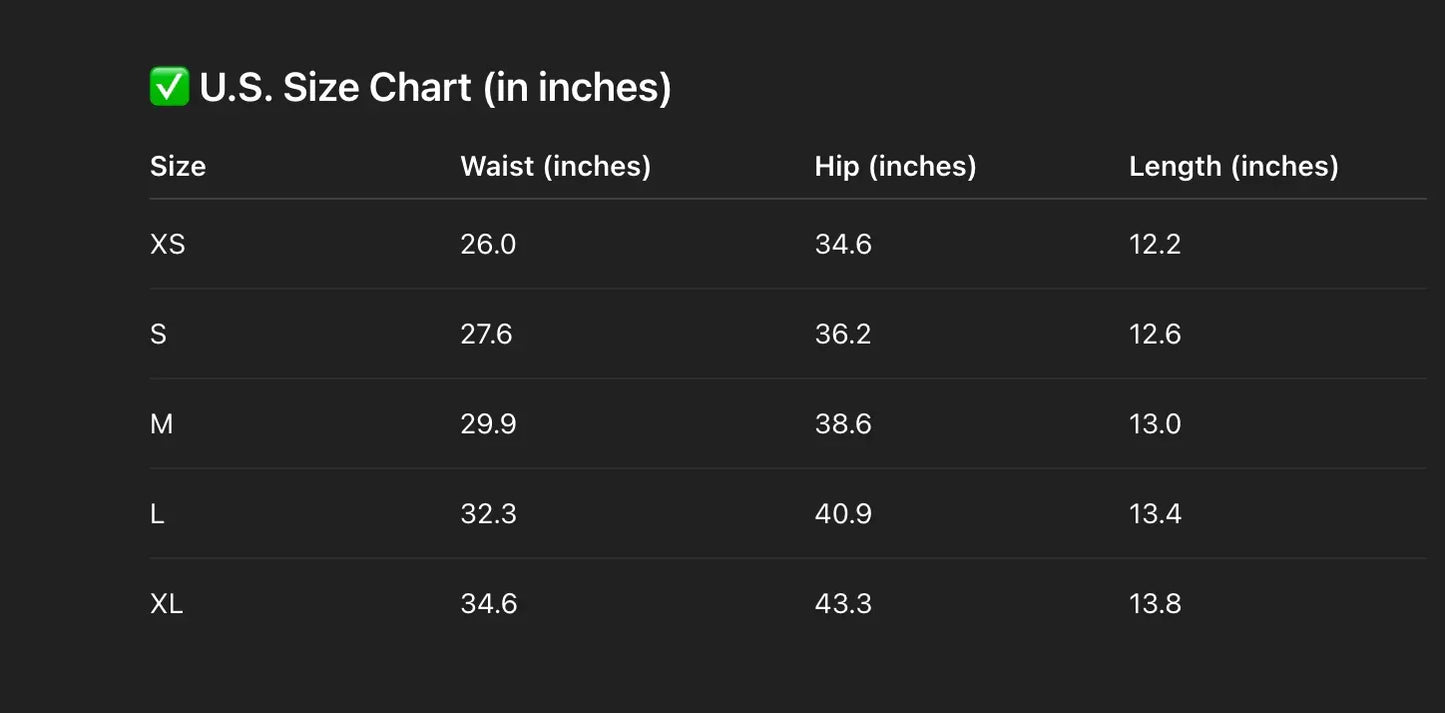Image resolution: width=1445 pixels, height=713 pixels.
Task: Click the Length (inches) column header
Action: pos(1233,166)
